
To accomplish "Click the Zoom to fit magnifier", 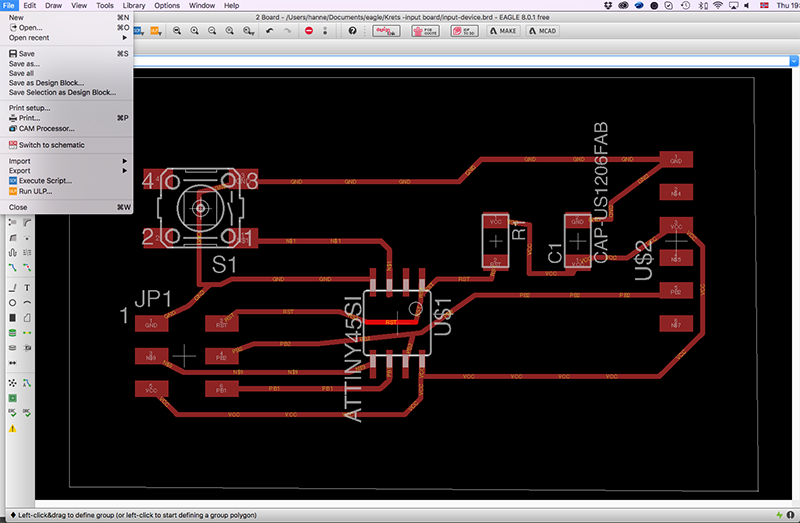I will [x=177, y=31].
